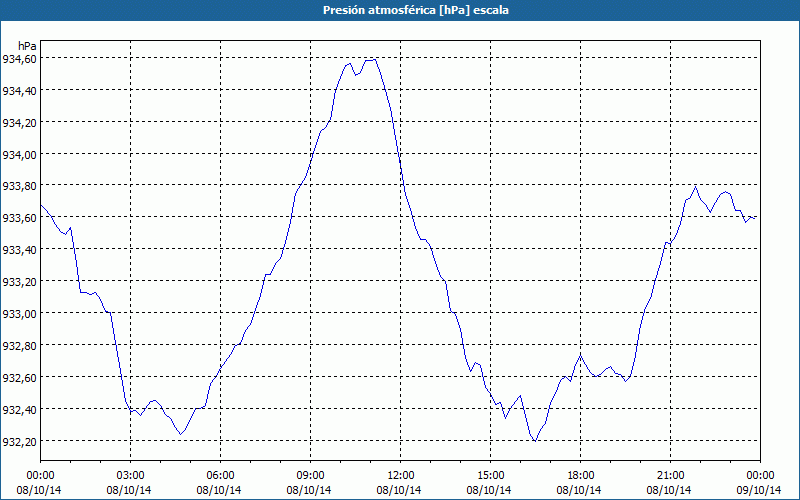Image resolution: width=800 pixels, height=500 pixels.
Task: Click the 00:00 label above first 08/10/14
Action: (x=40, y=476)
